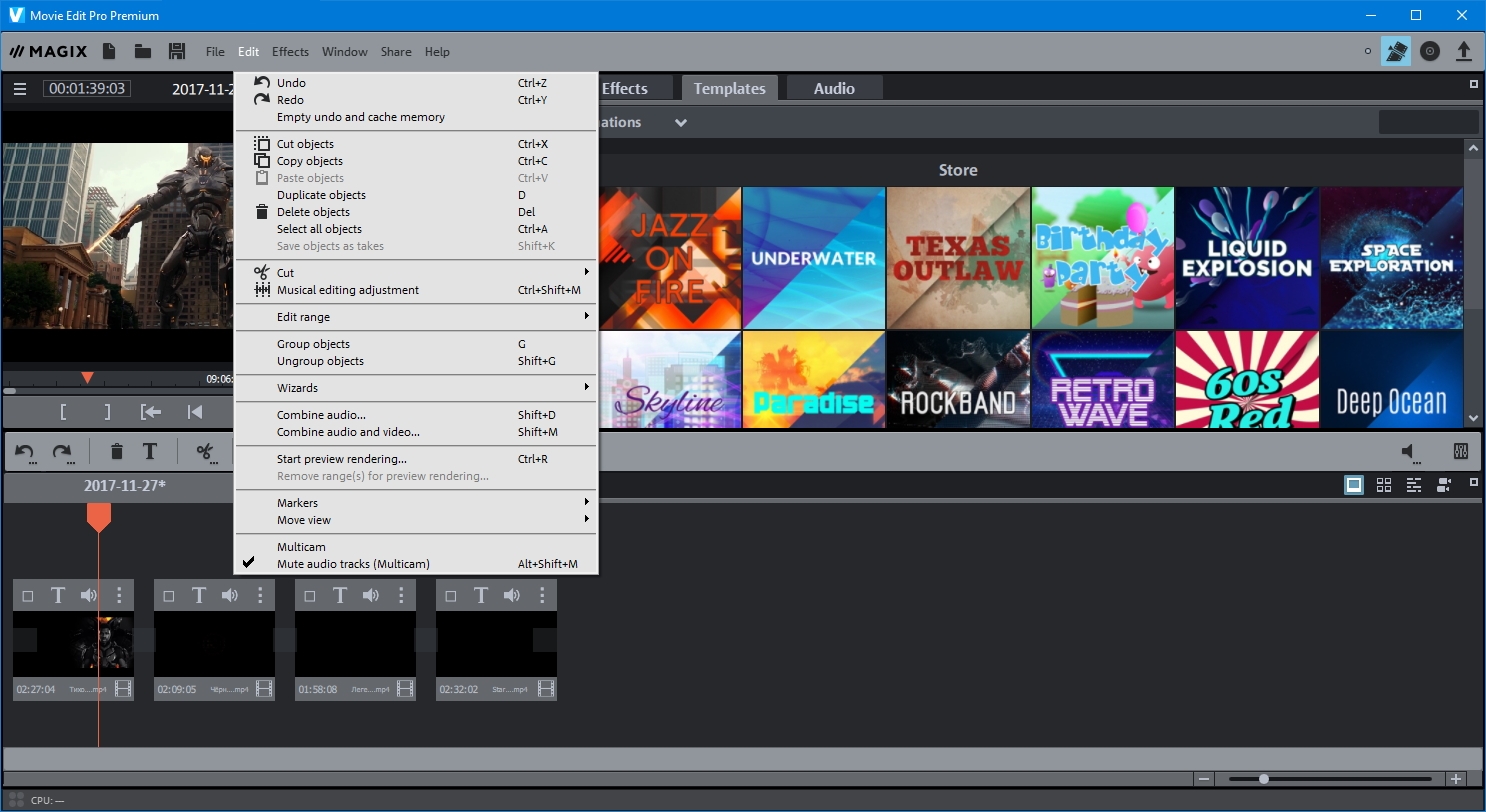Click the redo arrow in timeline toolbar
The width and height of the screenshot is (1486, 812).
pos(62,452)
